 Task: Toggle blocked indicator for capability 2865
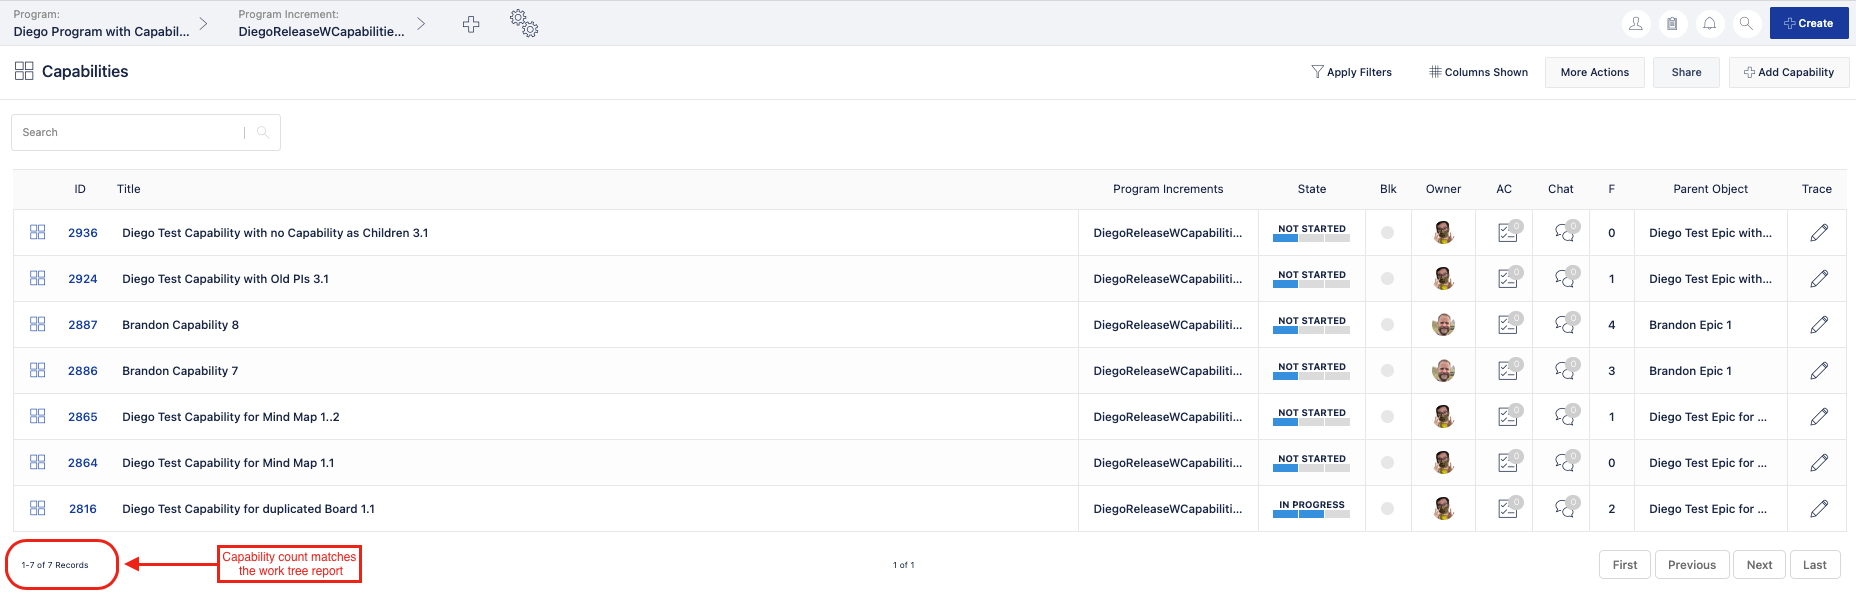[1387, 417]
